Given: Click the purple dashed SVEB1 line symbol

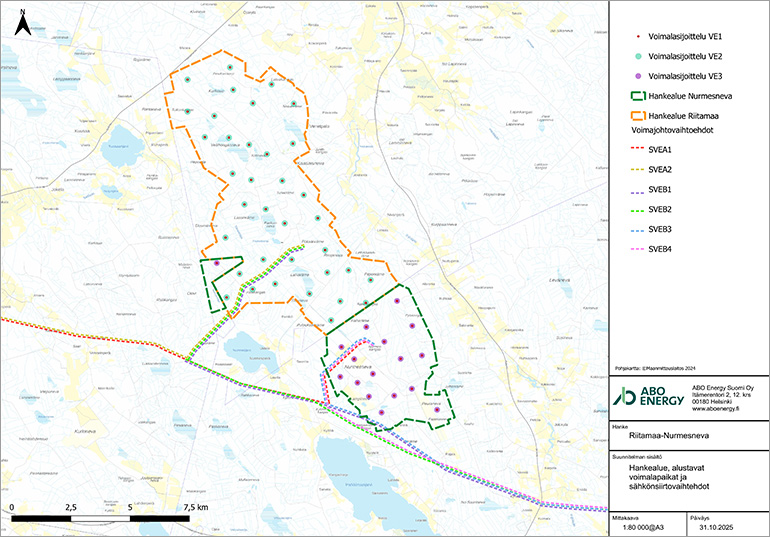Looking at the screenshot, I should pyautogui.click(x=629, y=189).
